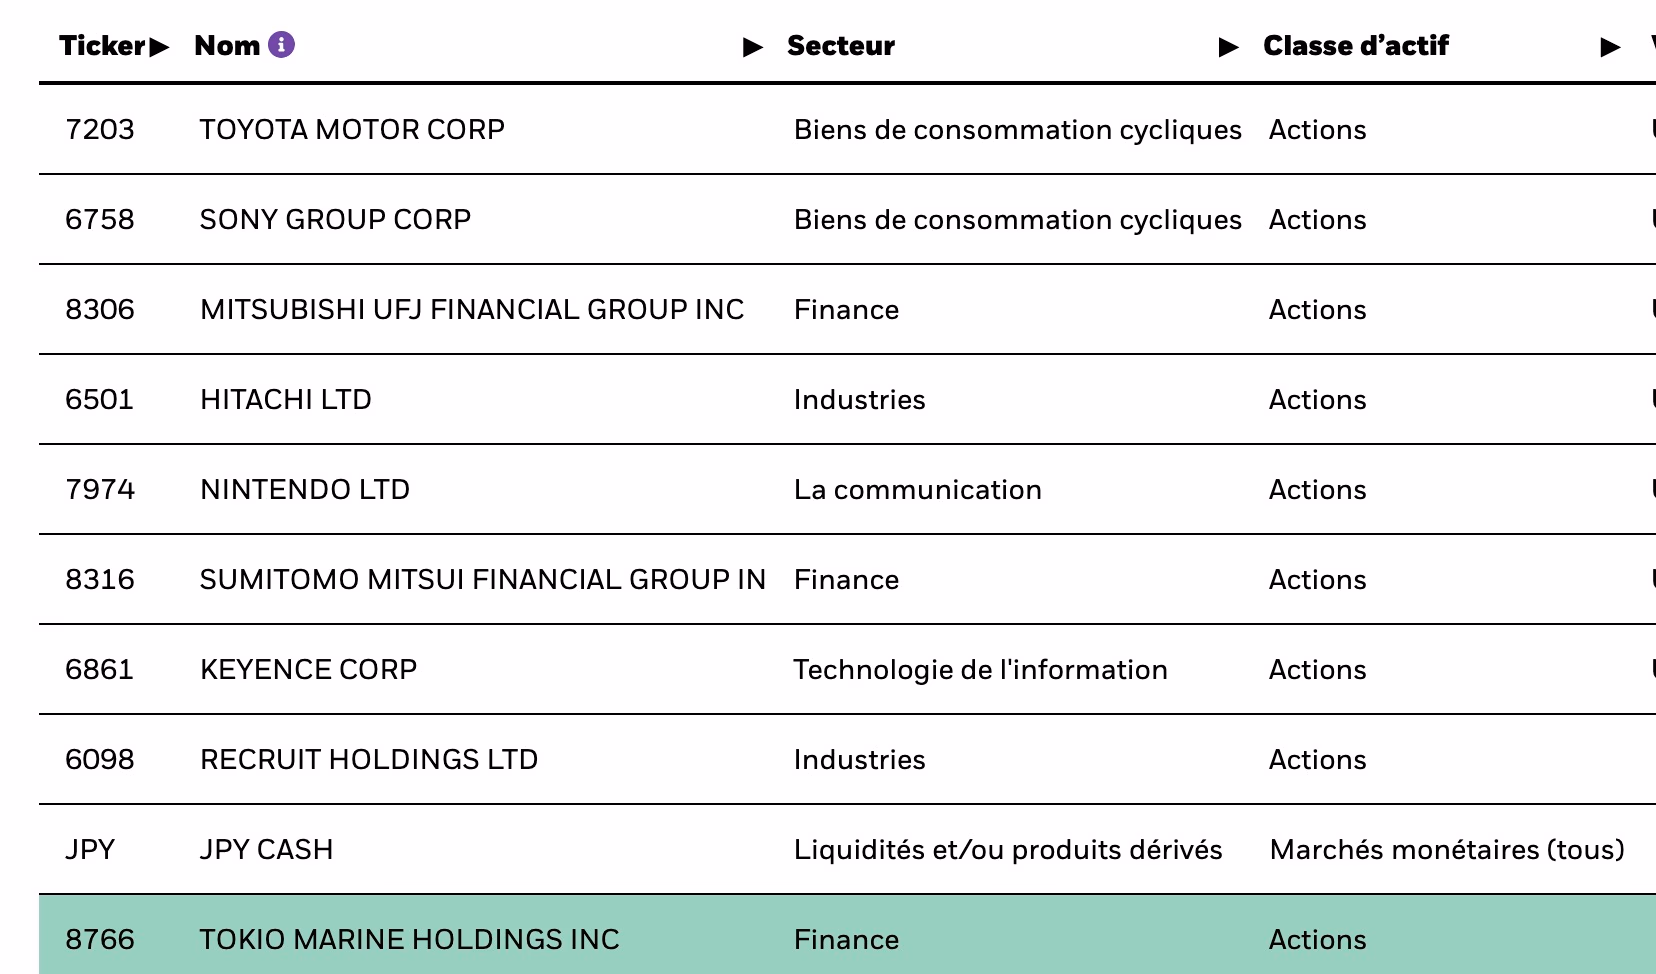Click Actions asset class for KEYENCE CORP
1656x974 pixels.
pos(1317,669)
